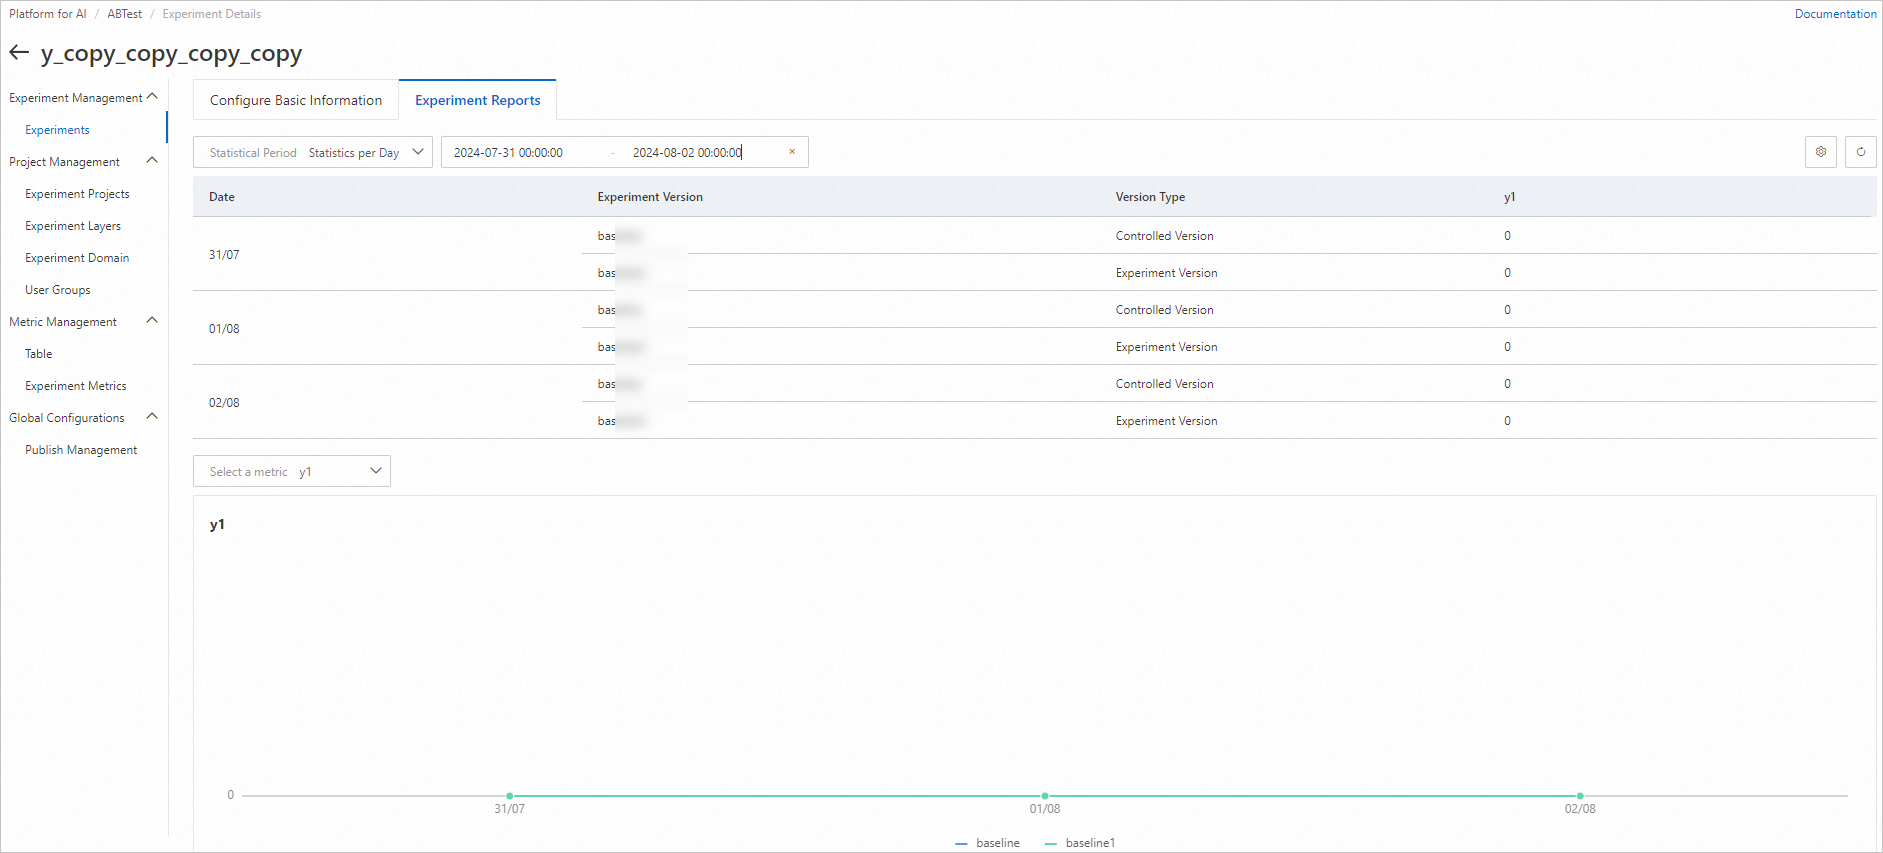Toggle baseline1 series in chart legend
The image size is (1883, 853).
1080,843
